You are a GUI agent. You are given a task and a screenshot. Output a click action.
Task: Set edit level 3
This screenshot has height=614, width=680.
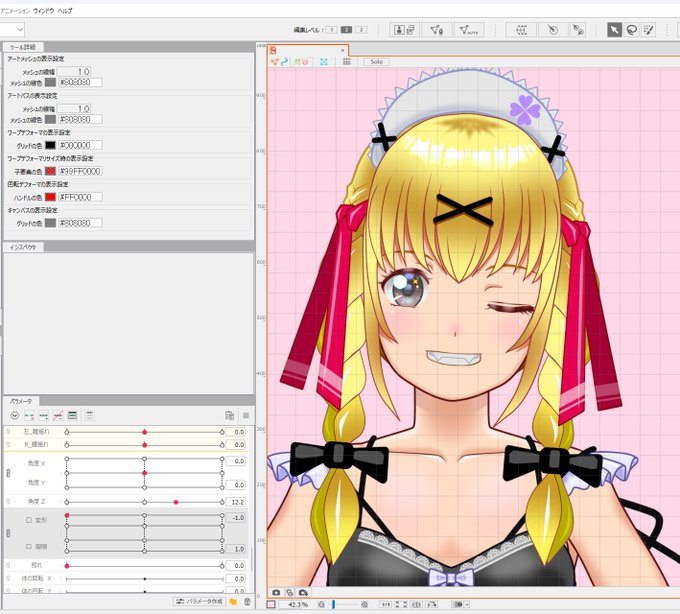click(x=361, y=30)
